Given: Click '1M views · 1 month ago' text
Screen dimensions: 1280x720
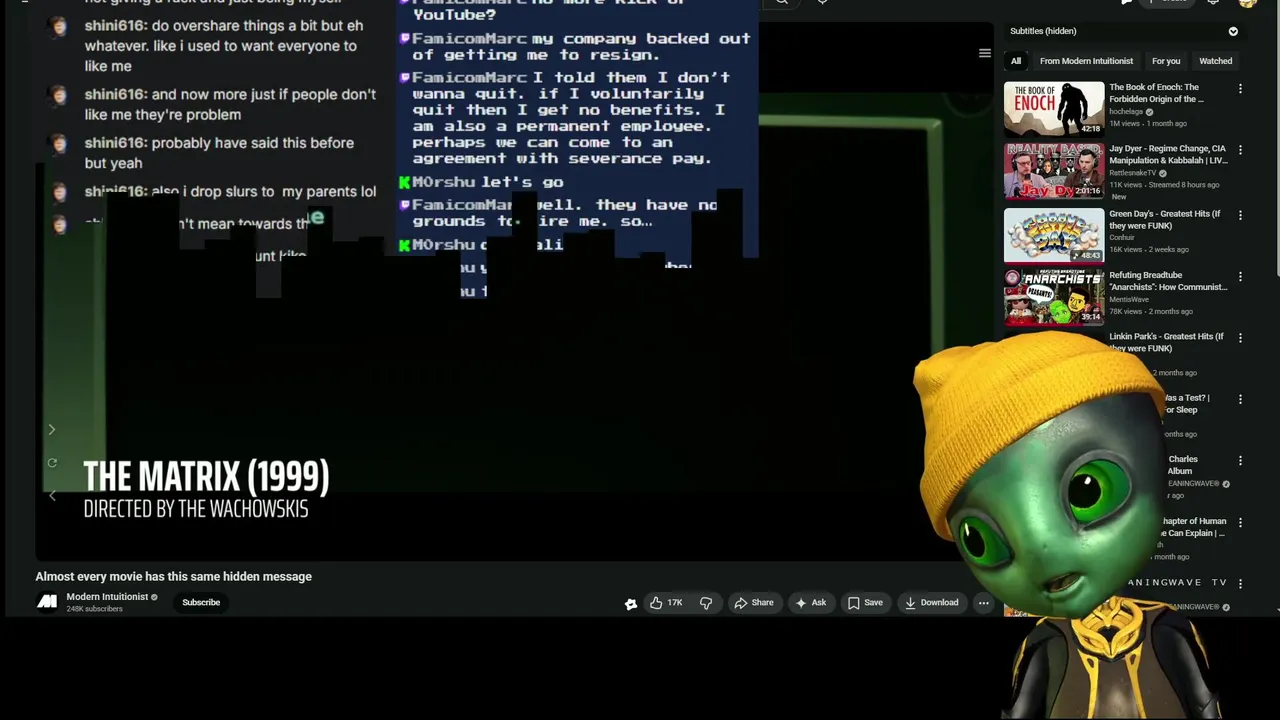Looking at the screenshot, I should click(x=1148, y=124).
